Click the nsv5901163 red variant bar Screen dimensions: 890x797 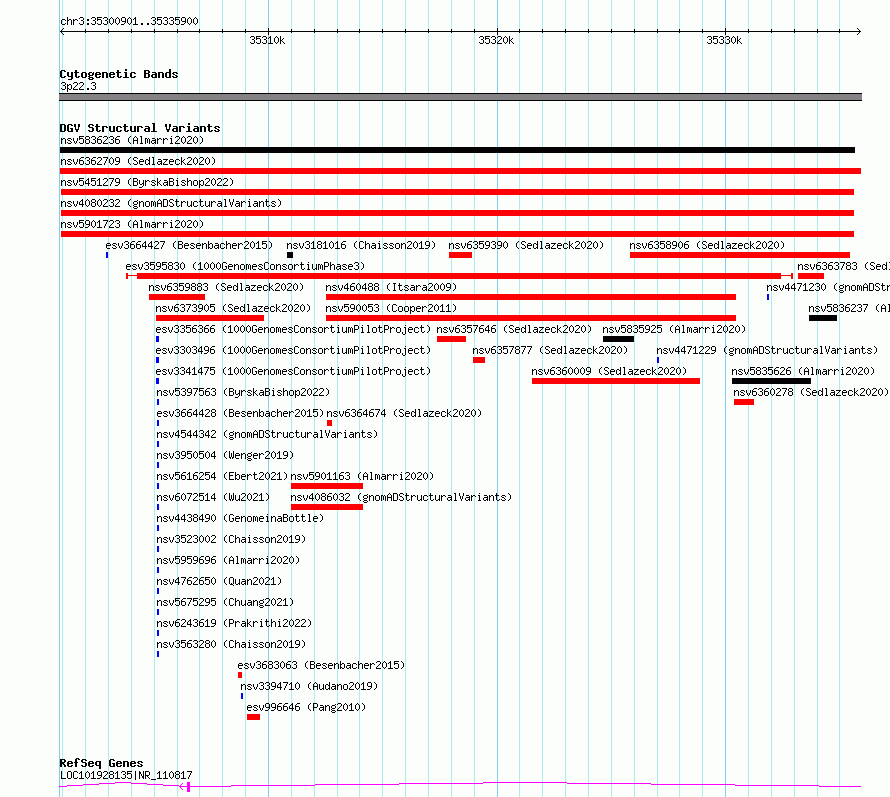326,486
